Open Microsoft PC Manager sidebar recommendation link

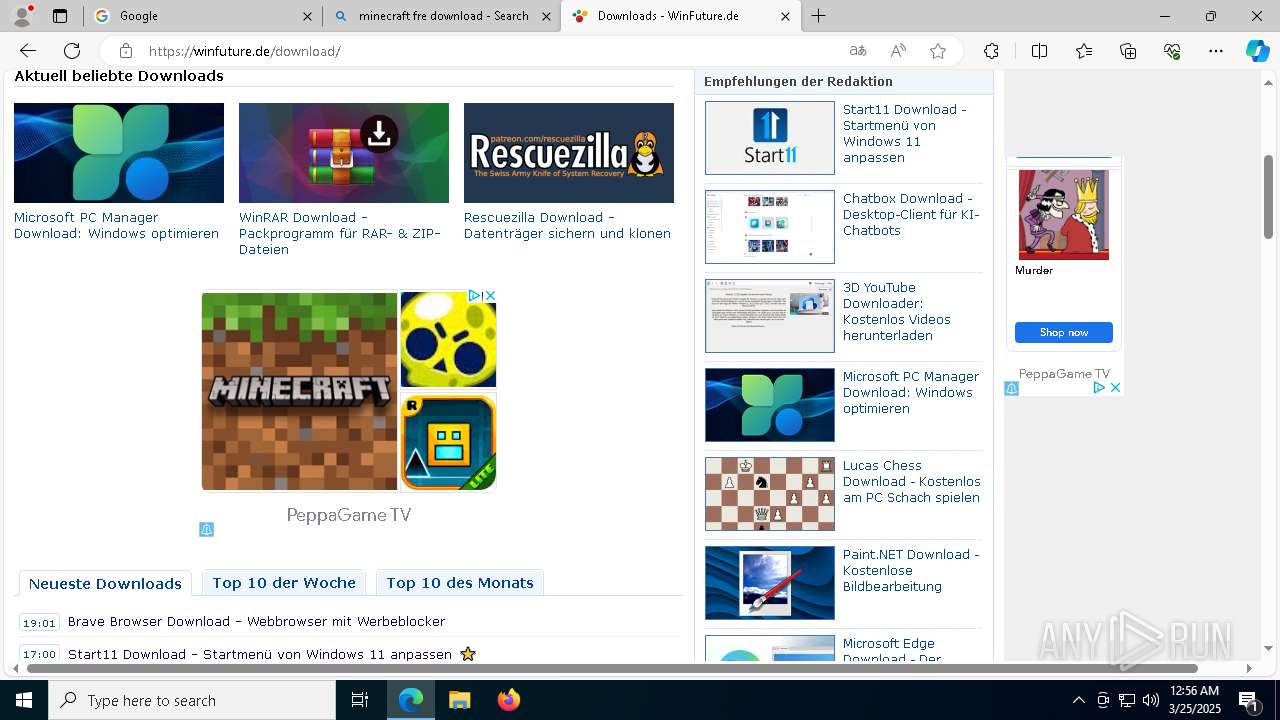[x=911, y=392]
